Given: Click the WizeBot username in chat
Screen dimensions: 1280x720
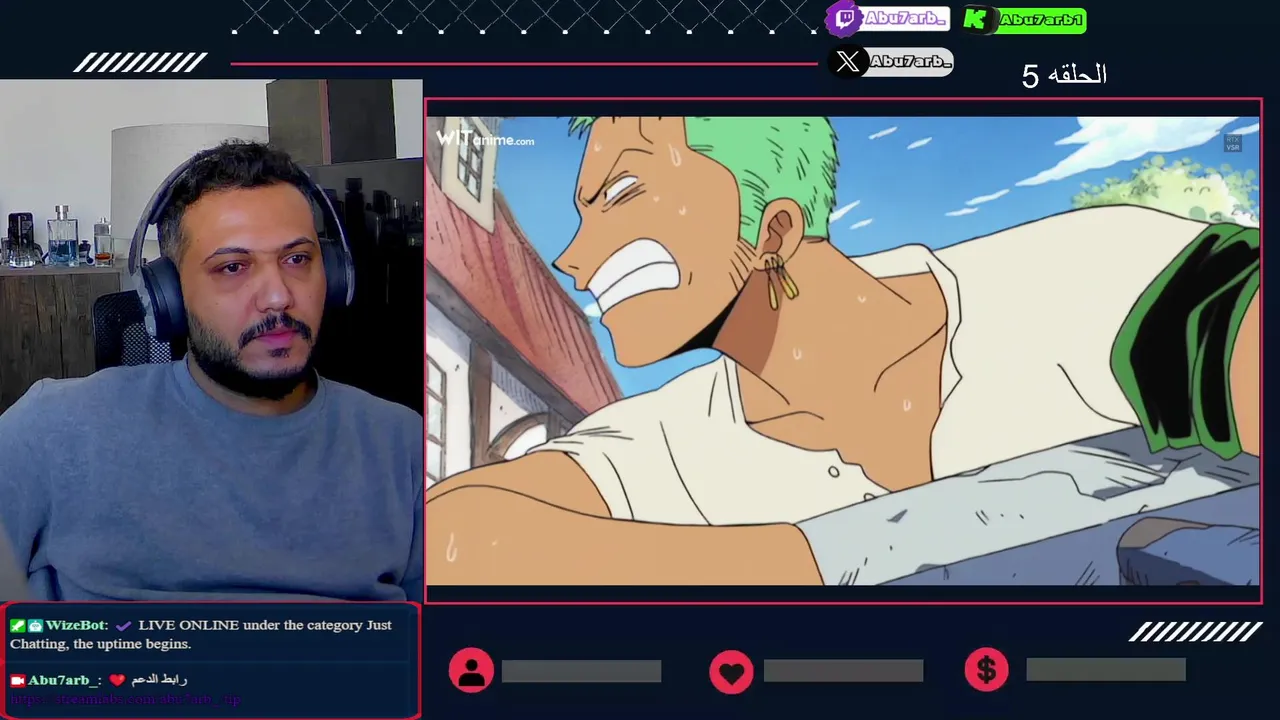Looking at the screenshot, I should (75, 625).
